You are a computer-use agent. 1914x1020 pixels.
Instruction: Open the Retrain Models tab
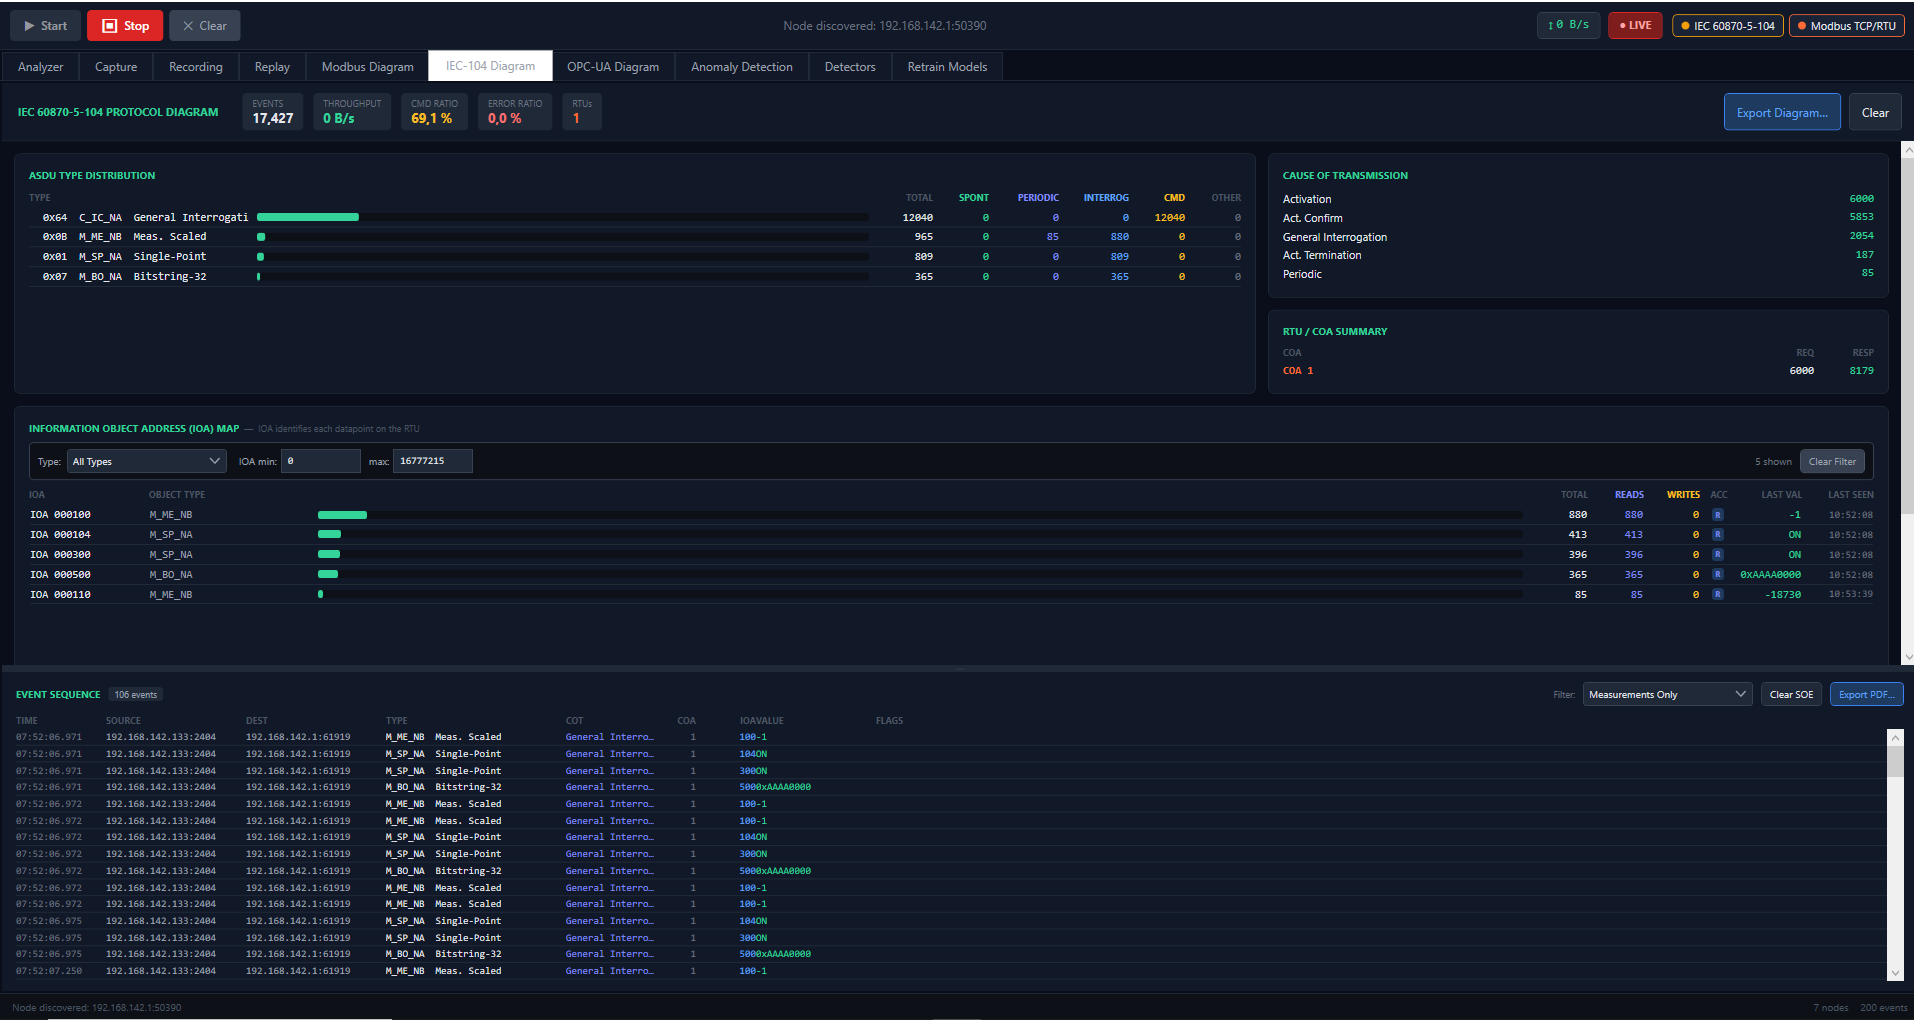(947, 67)
